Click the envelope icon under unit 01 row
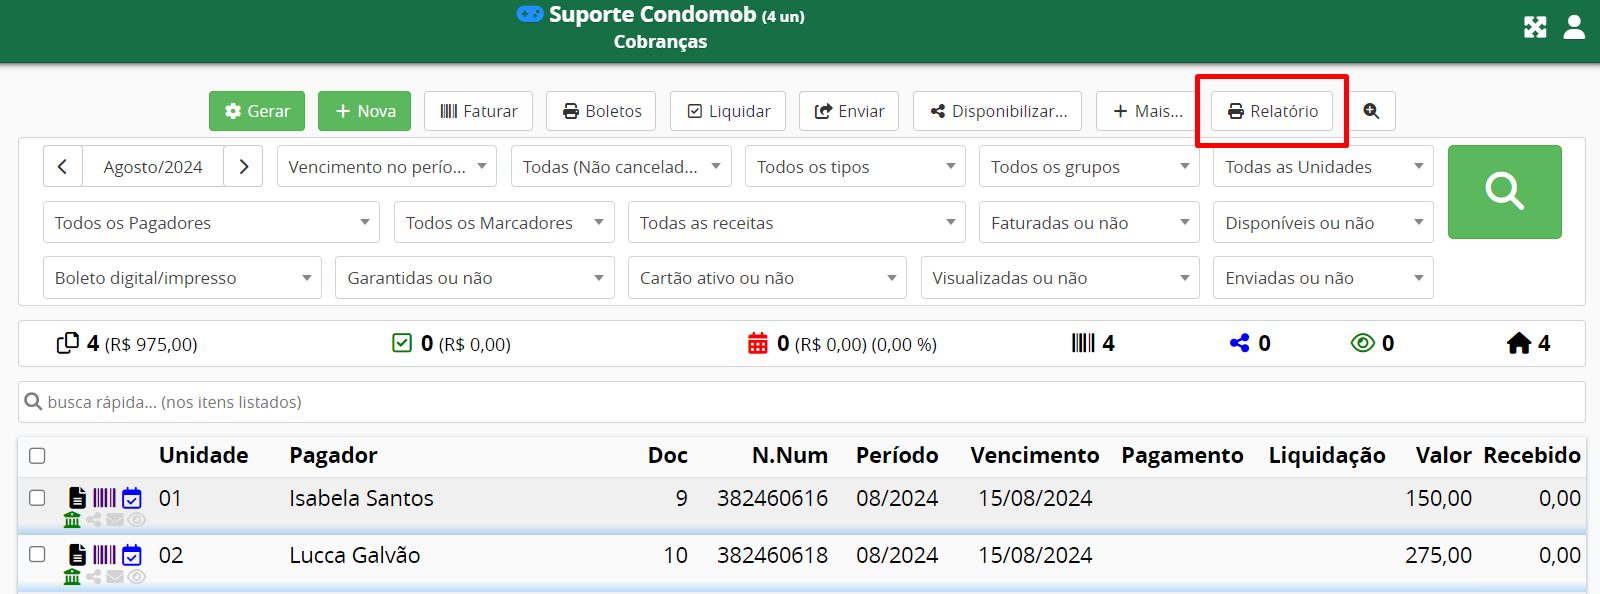The height and width of the screenshot is (594, 1600). click(115, 520)
